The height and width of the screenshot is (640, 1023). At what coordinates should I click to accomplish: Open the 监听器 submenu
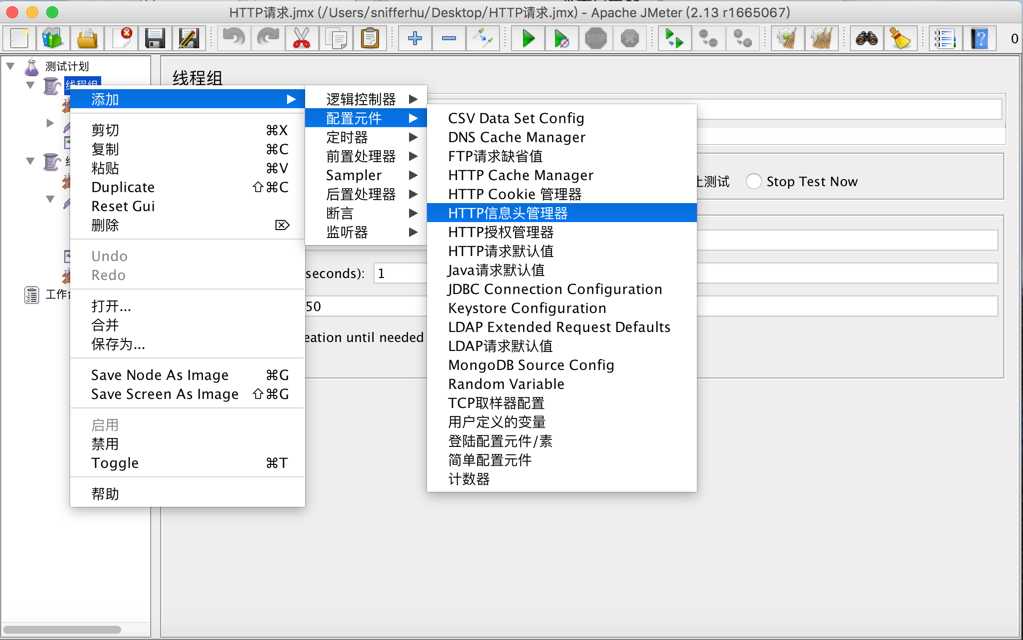point(367,232)
